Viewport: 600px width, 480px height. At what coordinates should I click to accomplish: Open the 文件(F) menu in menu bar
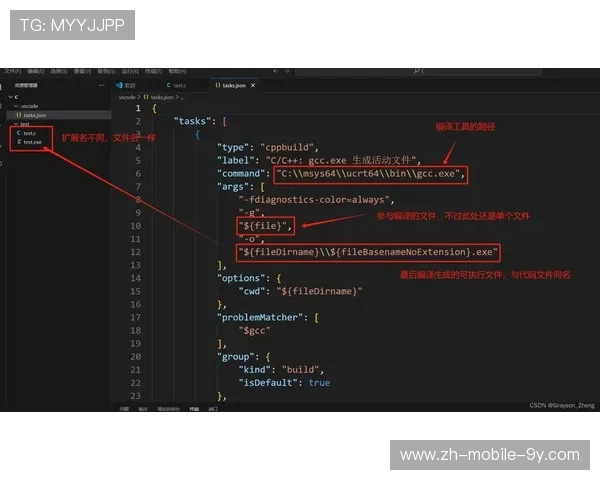coord(11,71)
